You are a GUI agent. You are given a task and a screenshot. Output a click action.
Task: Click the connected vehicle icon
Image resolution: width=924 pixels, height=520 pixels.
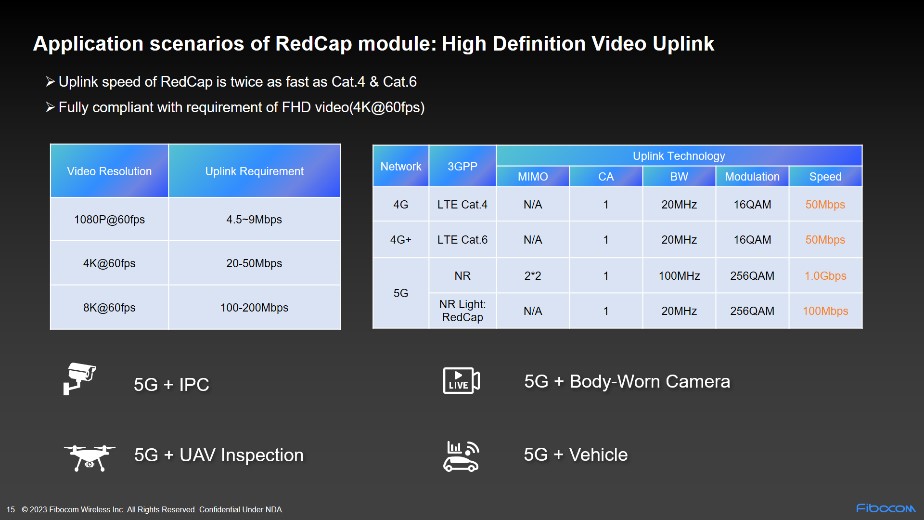[x=461, y=455]
